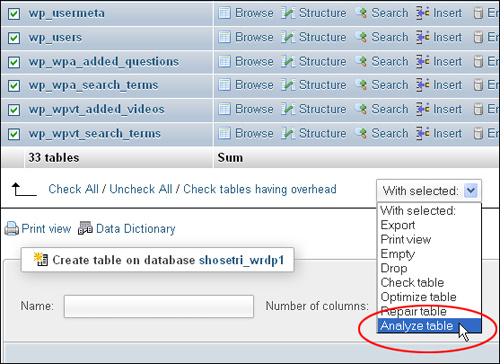Screen dimensions: 500x364
Task: Click the Check All link
Action: (73, 189)
